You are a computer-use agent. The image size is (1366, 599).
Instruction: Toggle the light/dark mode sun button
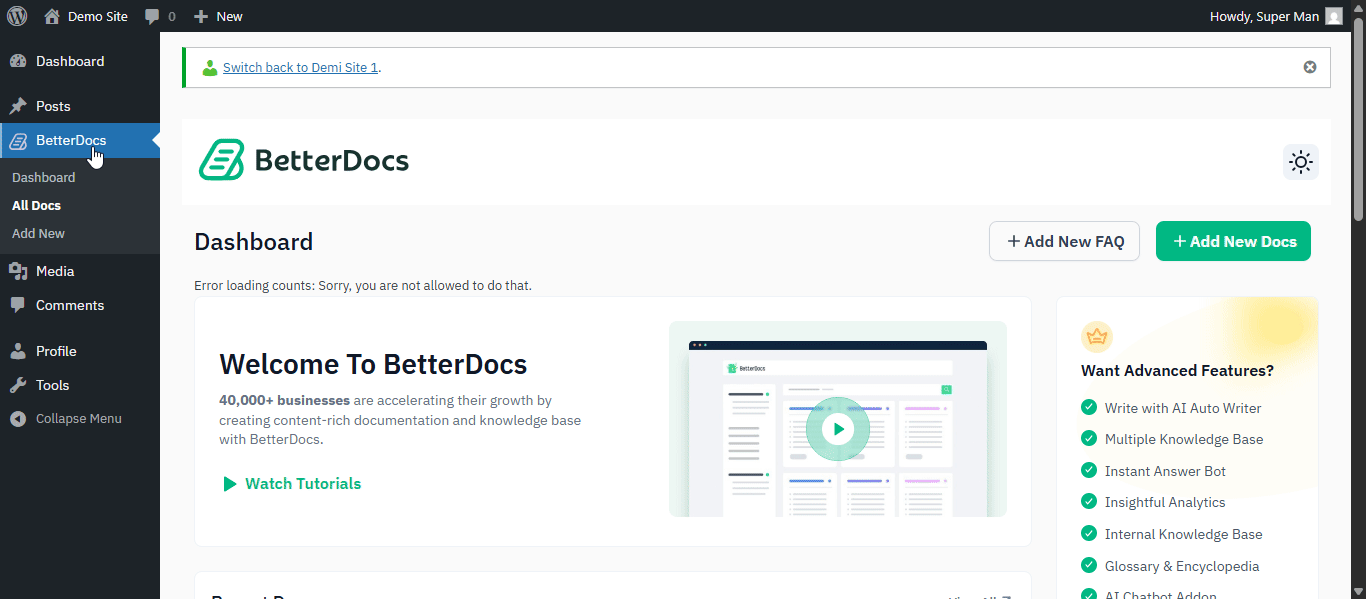tap(1301, 162)
